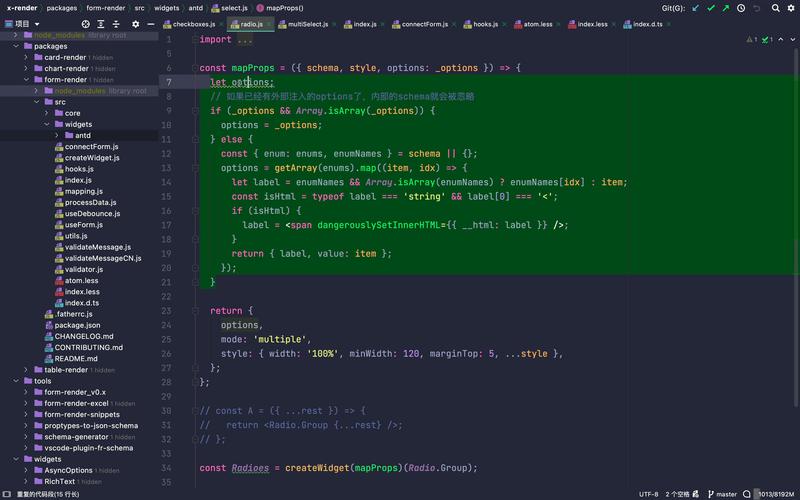Fold commented code block at line 30
Screen dimensions: 800x500
click(195, 411)
